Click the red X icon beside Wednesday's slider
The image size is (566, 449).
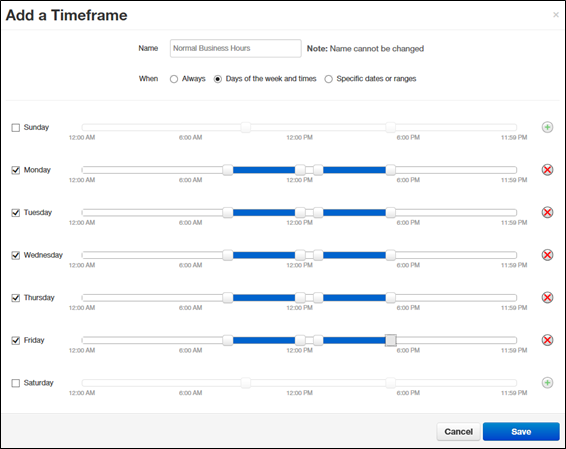pyautogui.click(x=547, y=255)
